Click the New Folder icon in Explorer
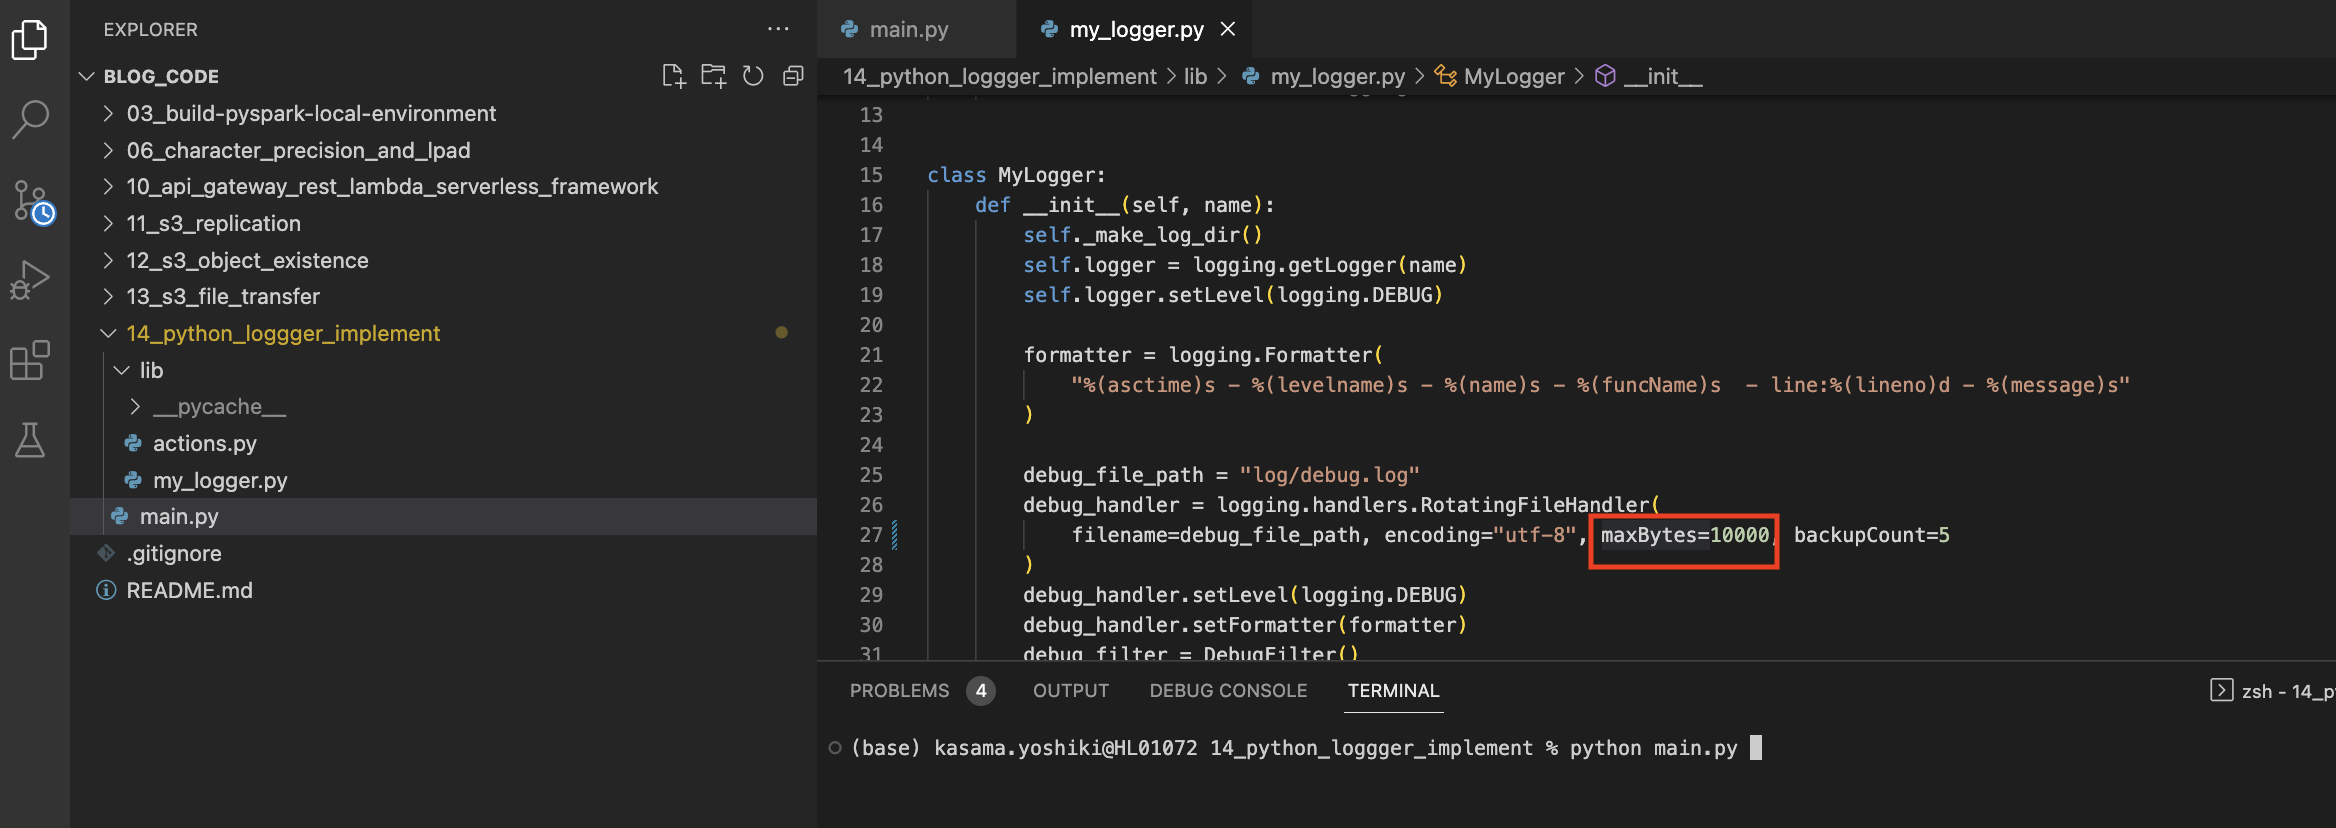 [714, 76]
